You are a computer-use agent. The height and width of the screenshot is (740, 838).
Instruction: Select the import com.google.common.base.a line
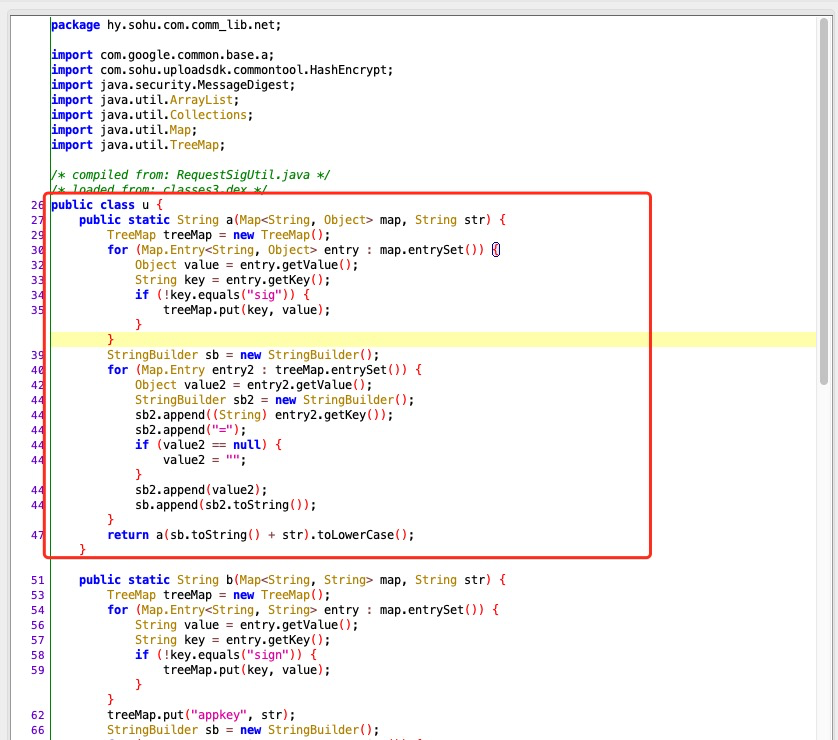(x=162, y=55)
